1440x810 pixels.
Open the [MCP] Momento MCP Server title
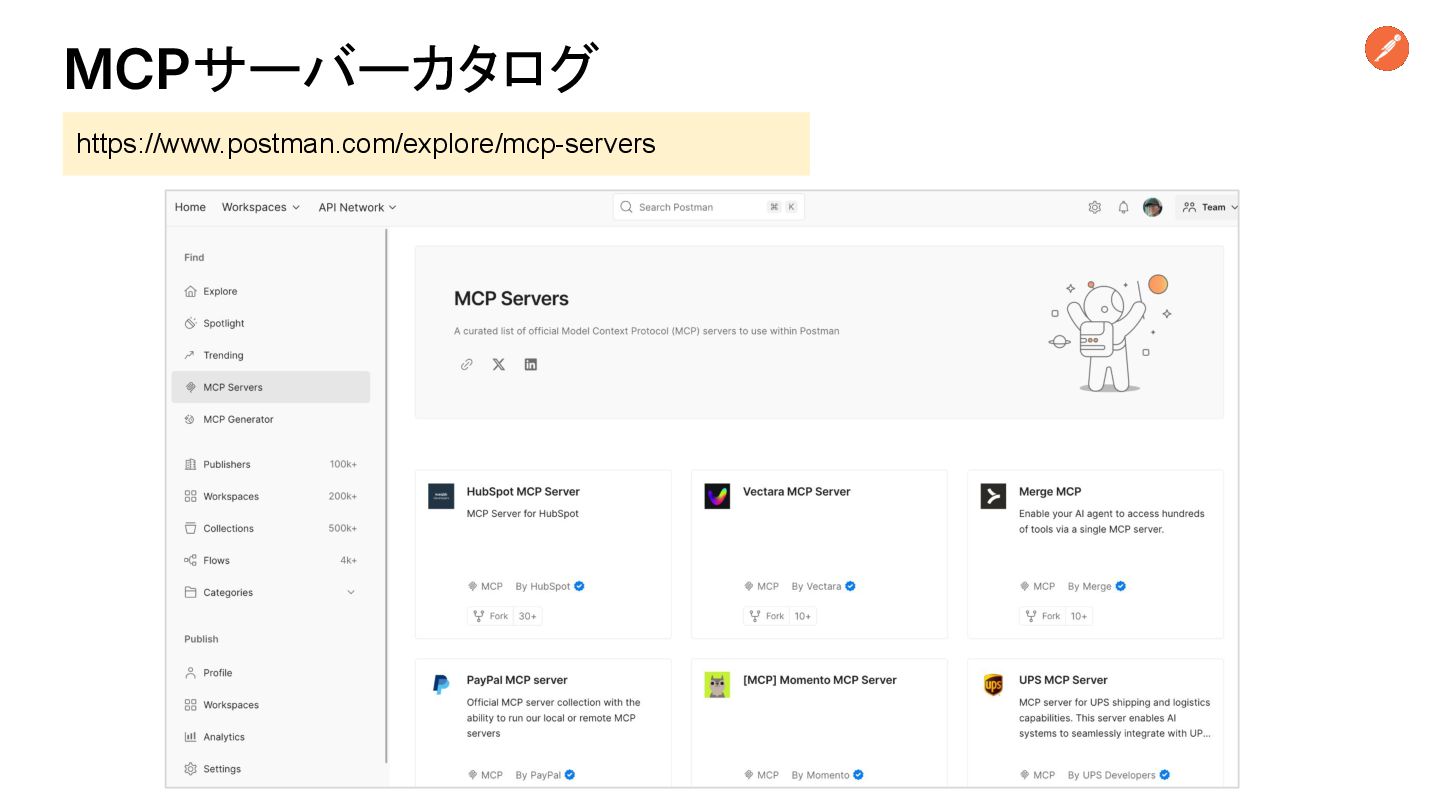point(820,680)
